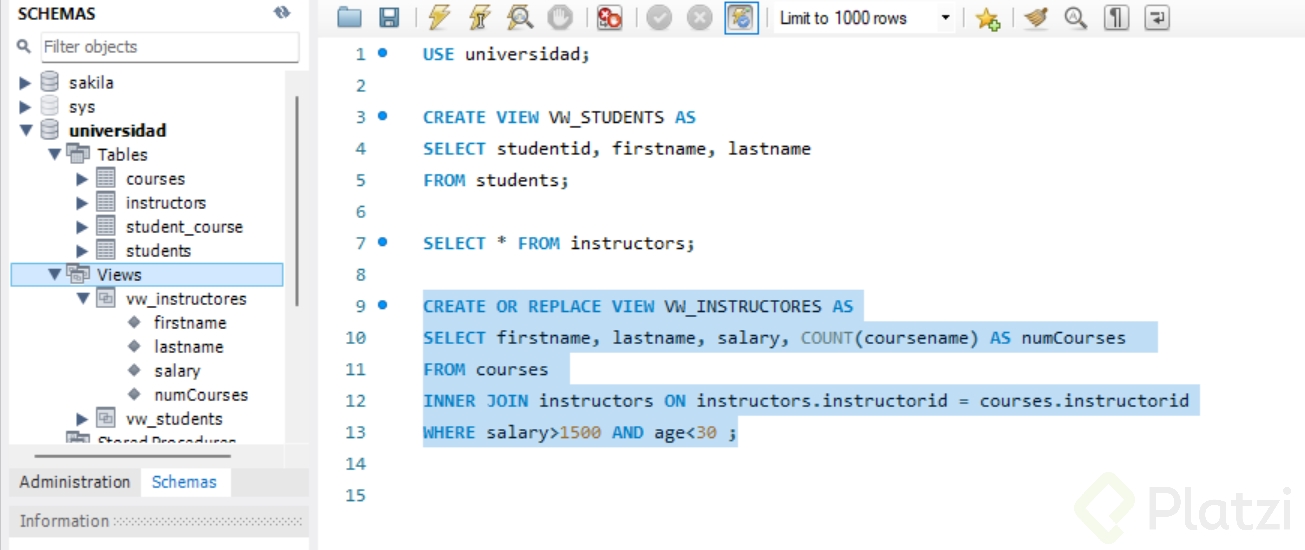Switch to the Administration tab
1305x550 pixels.
75,482
